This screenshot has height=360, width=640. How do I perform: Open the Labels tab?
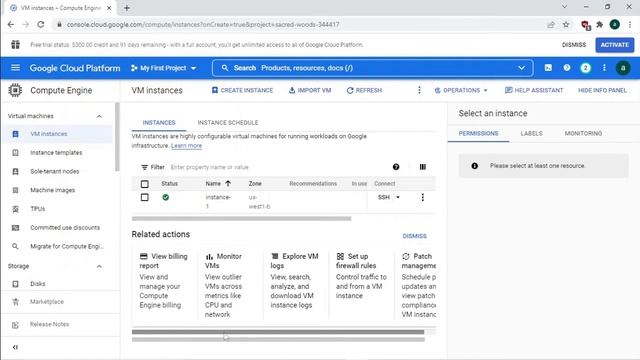coord(531,133)
